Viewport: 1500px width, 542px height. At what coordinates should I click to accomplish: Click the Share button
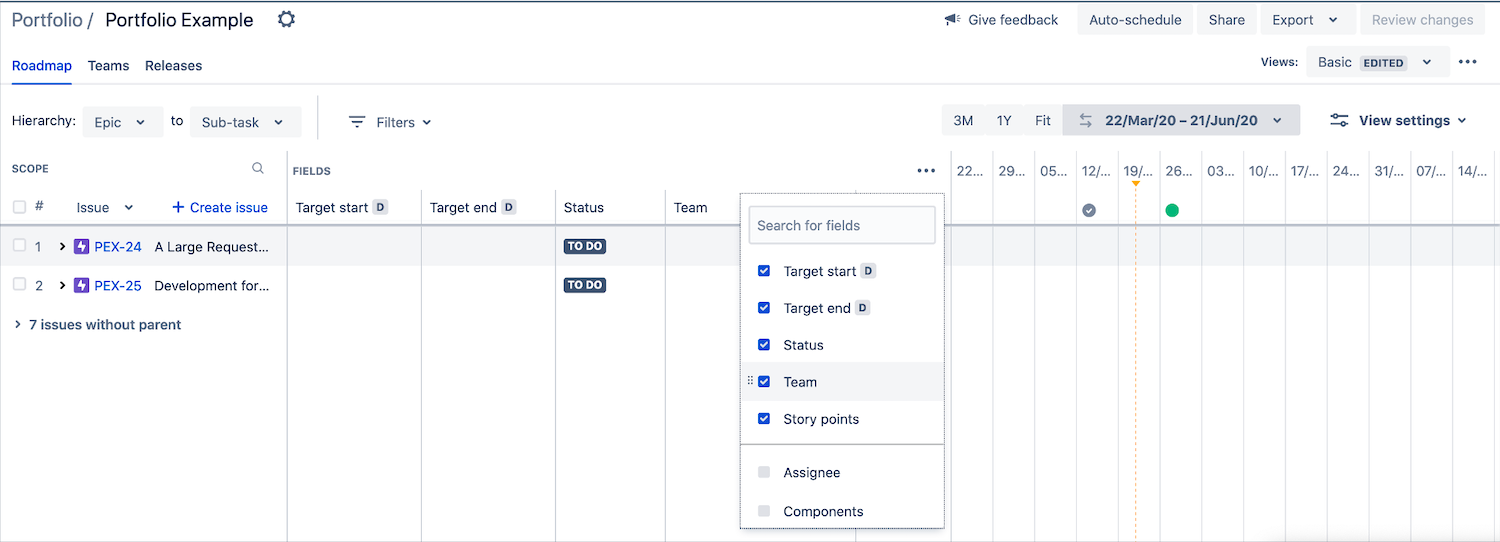tap(1227, 20)
